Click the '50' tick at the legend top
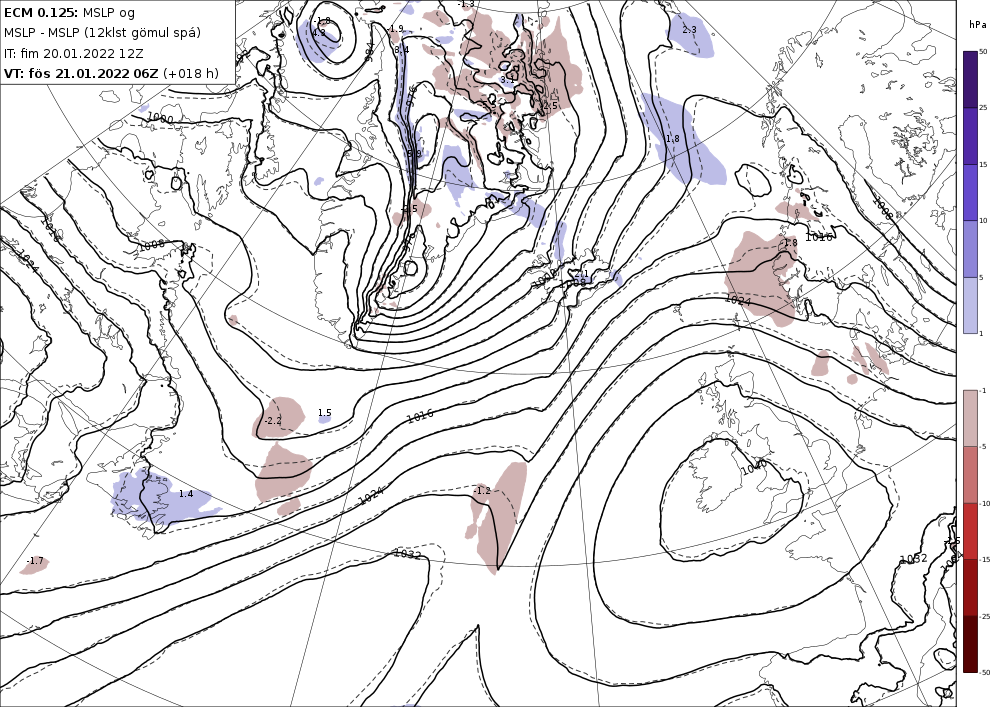1000x707 pixels. pos(983,52)
